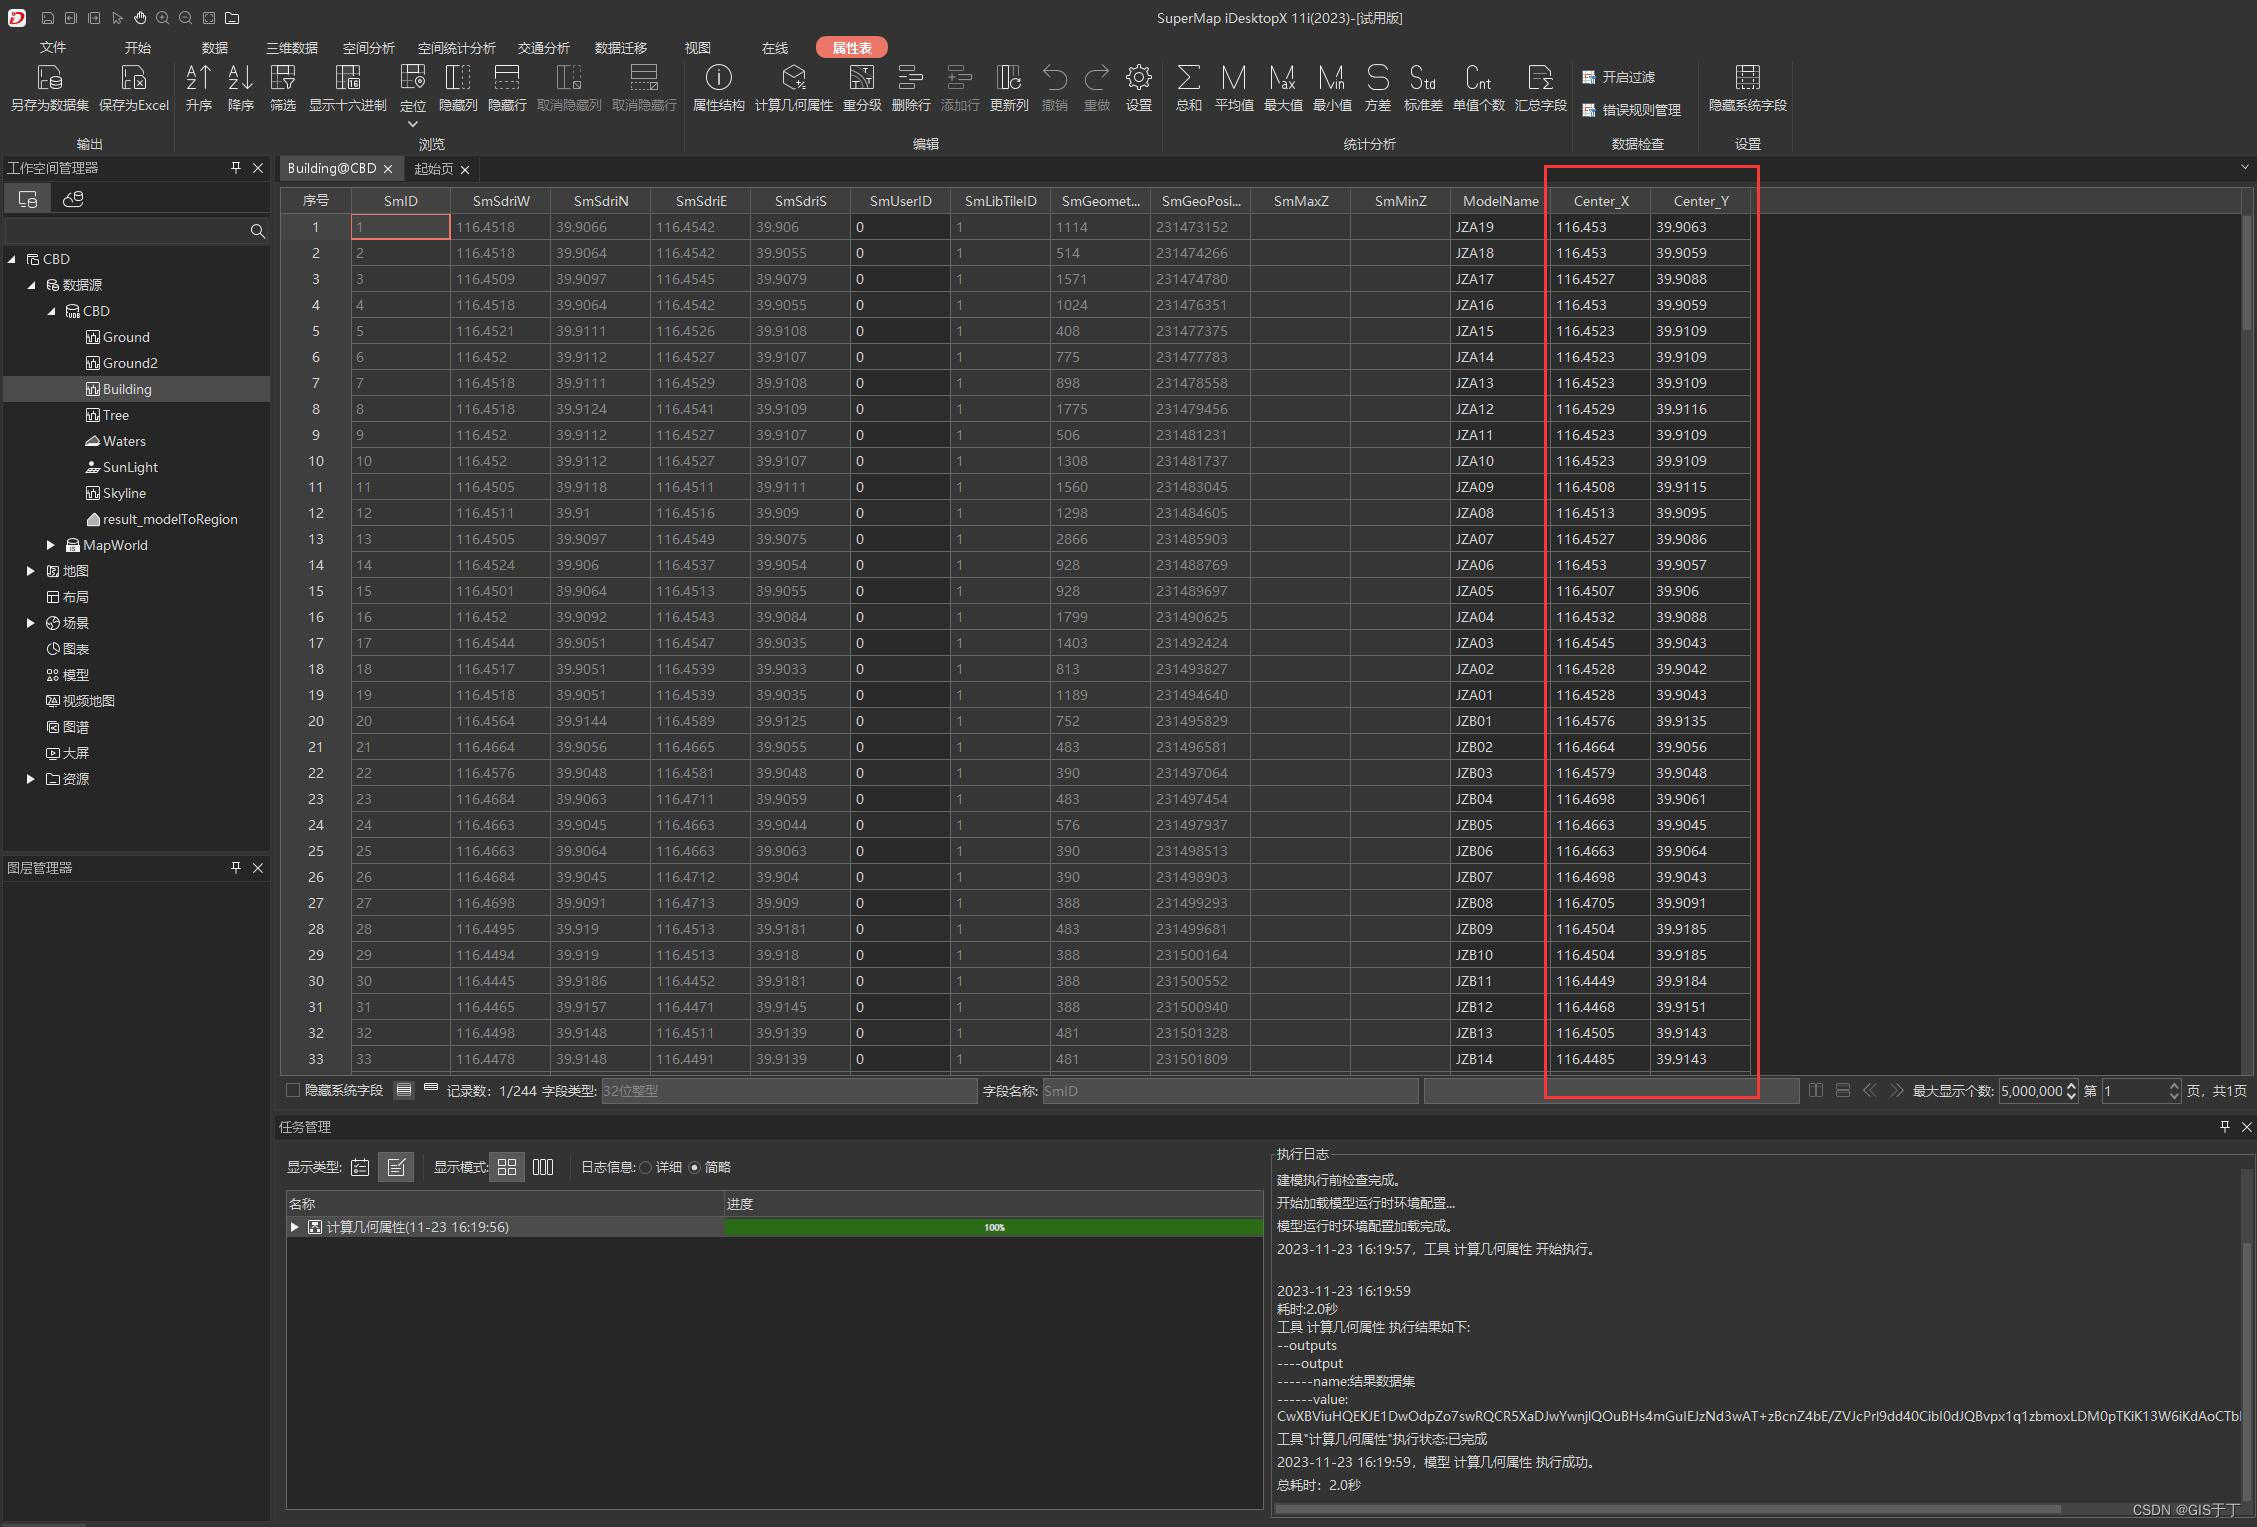Go to next page arrow
The image size is (2257, 1527).
[1897, 1091]
